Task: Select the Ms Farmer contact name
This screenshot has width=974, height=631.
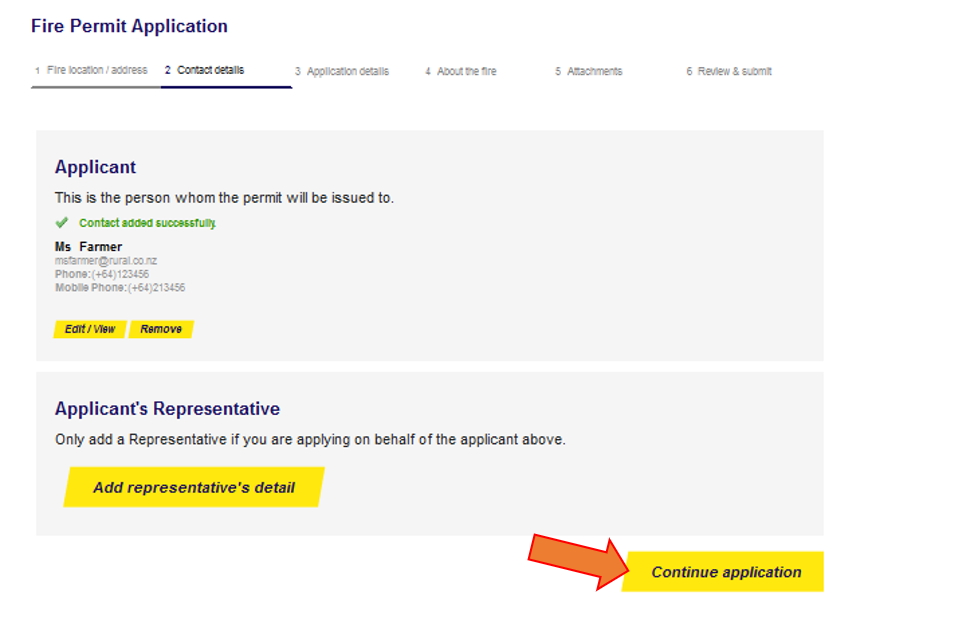Action: [88, 247]
